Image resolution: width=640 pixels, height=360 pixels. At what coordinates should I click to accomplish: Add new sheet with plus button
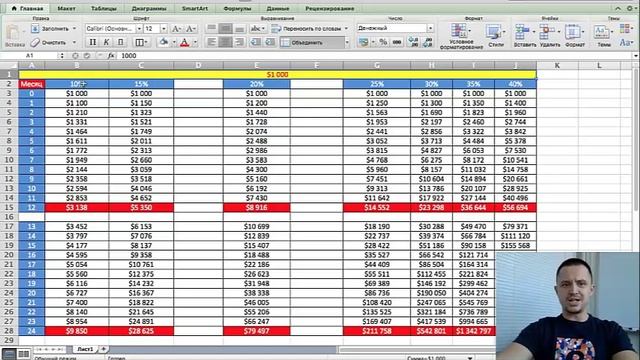pos(103,349)
